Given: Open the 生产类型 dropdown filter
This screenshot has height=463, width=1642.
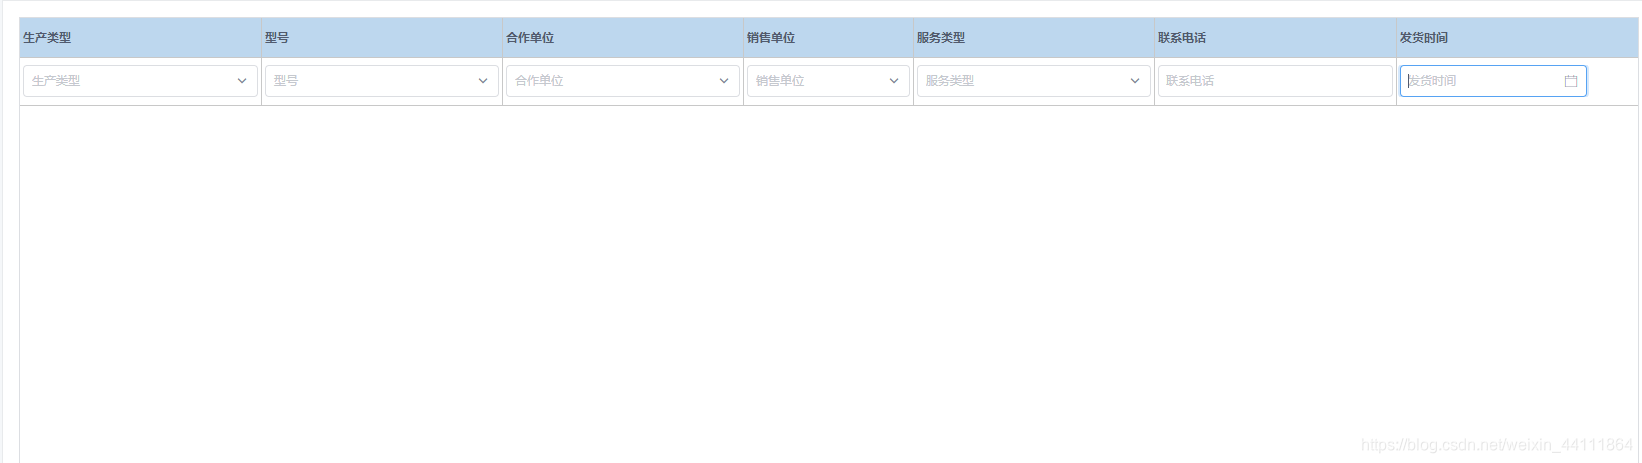Looking at the screenshot, I should tap(140, 81).
